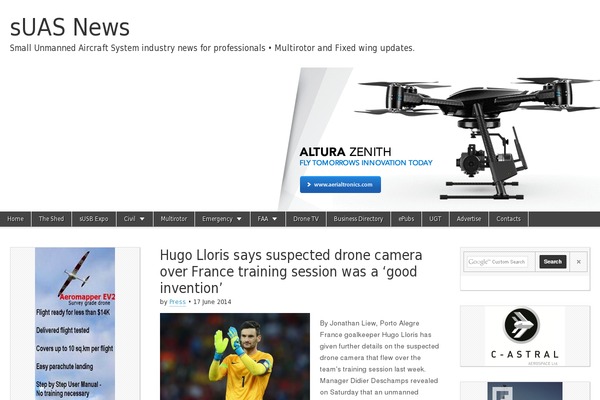Image resolution: width=600 pixels, height=400 pixels.
Task: Open the Contacts page
Action: pos(508,219)
